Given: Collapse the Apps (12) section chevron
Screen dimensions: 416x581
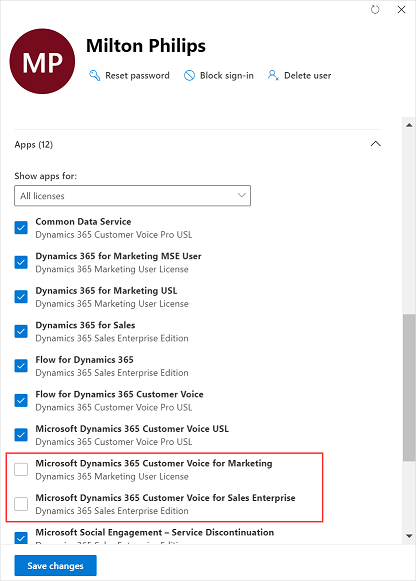Looking at the screenshot, I should pyautogui.click(x=376, y=144).
